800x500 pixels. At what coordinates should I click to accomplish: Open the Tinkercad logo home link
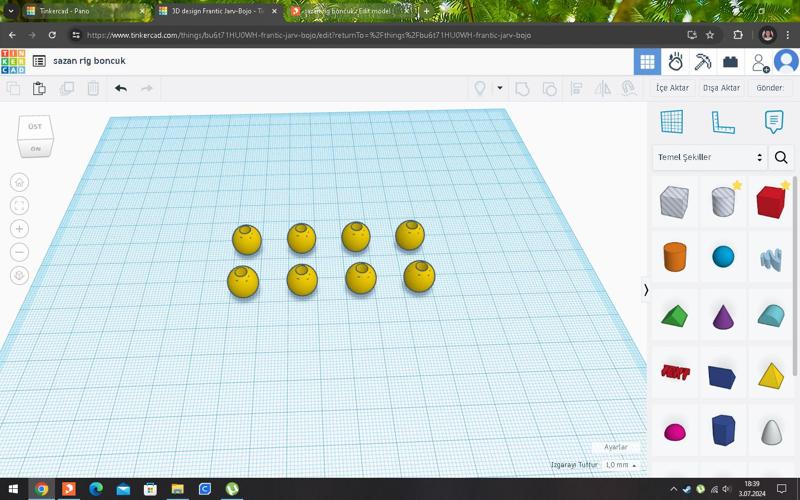[x=13, y=61]
